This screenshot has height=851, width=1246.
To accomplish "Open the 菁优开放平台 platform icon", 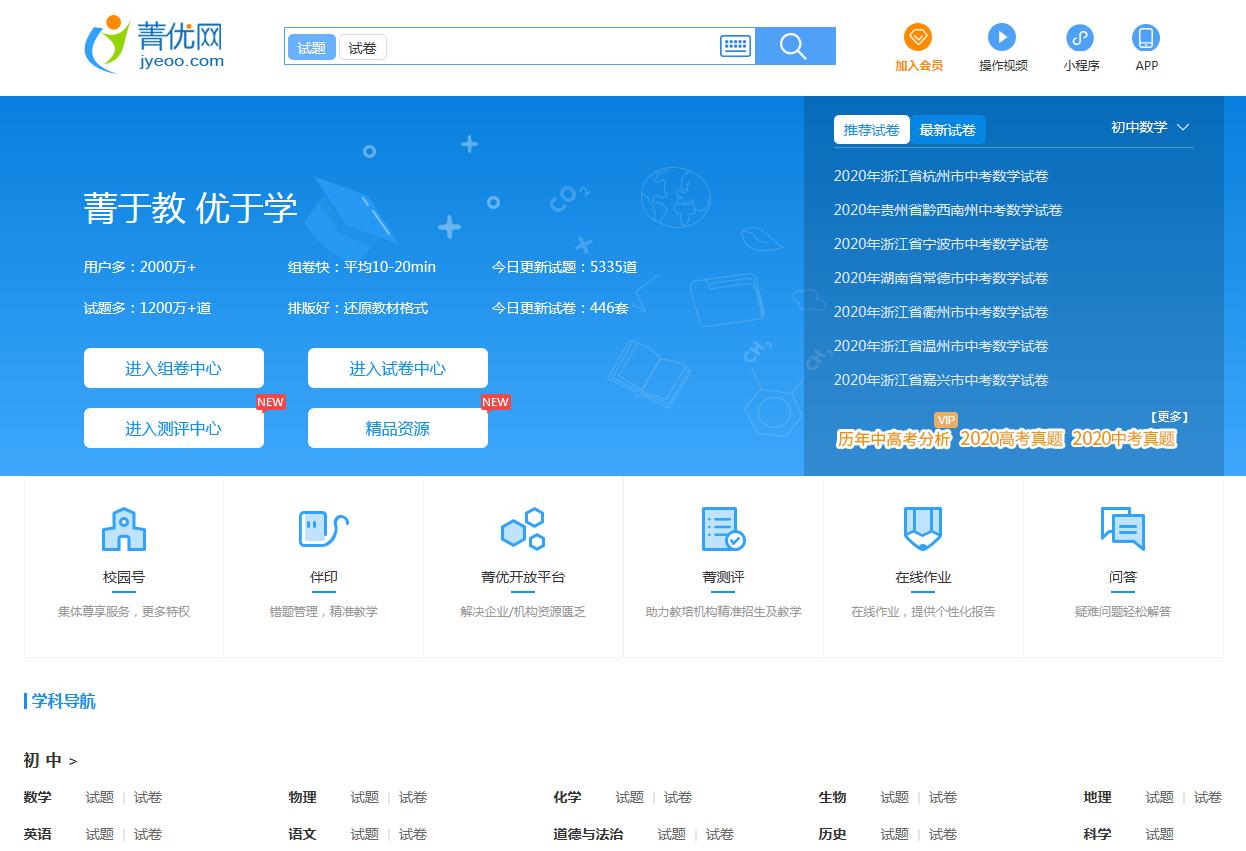I will tap(523, 528).
